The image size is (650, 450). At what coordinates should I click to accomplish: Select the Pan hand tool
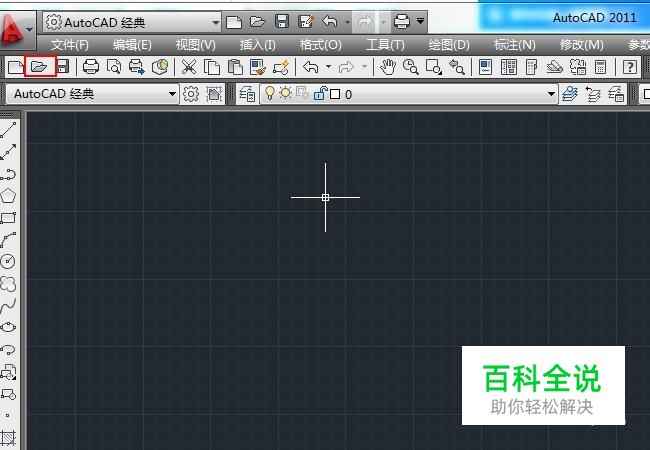pos(388,67)
